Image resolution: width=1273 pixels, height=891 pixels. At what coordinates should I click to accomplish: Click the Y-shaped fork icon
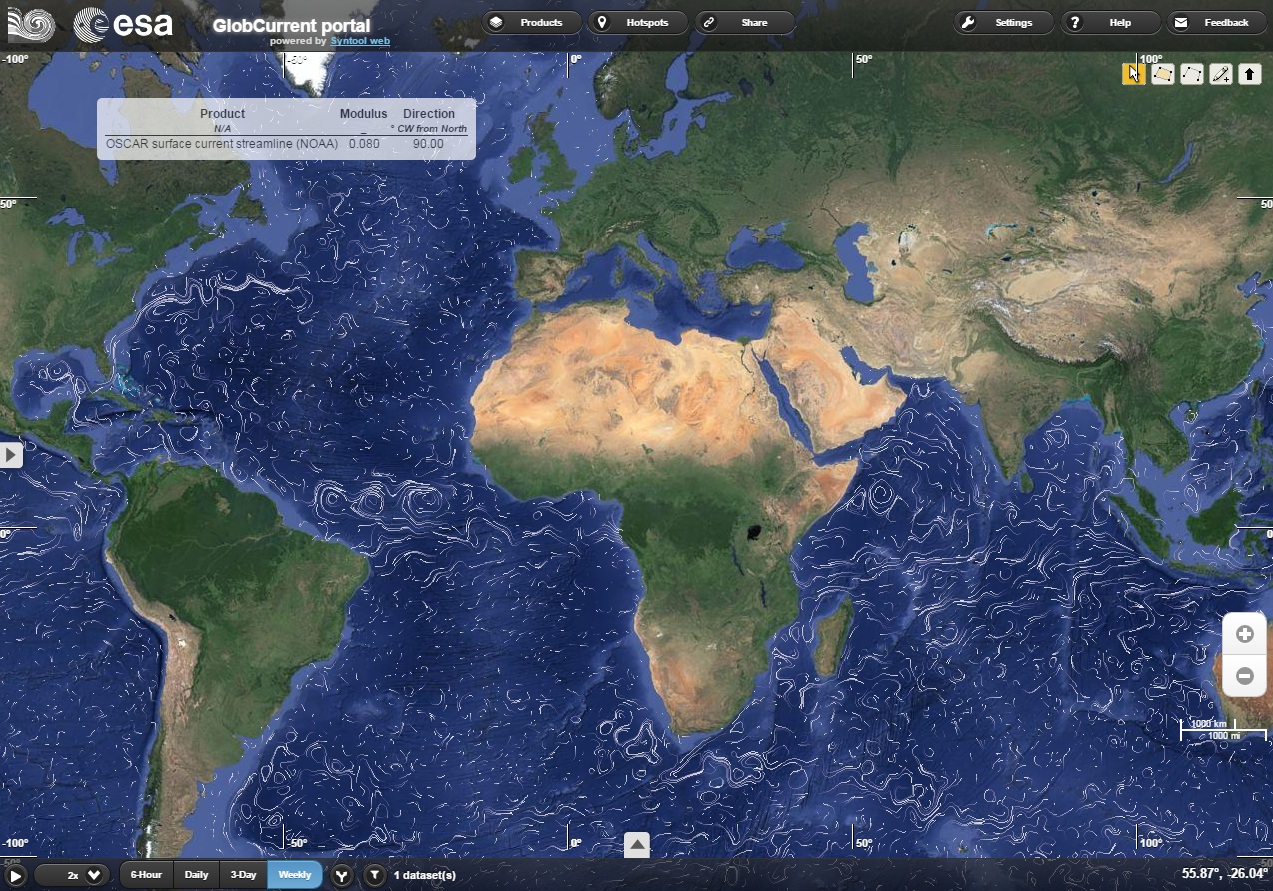point(342,875)
